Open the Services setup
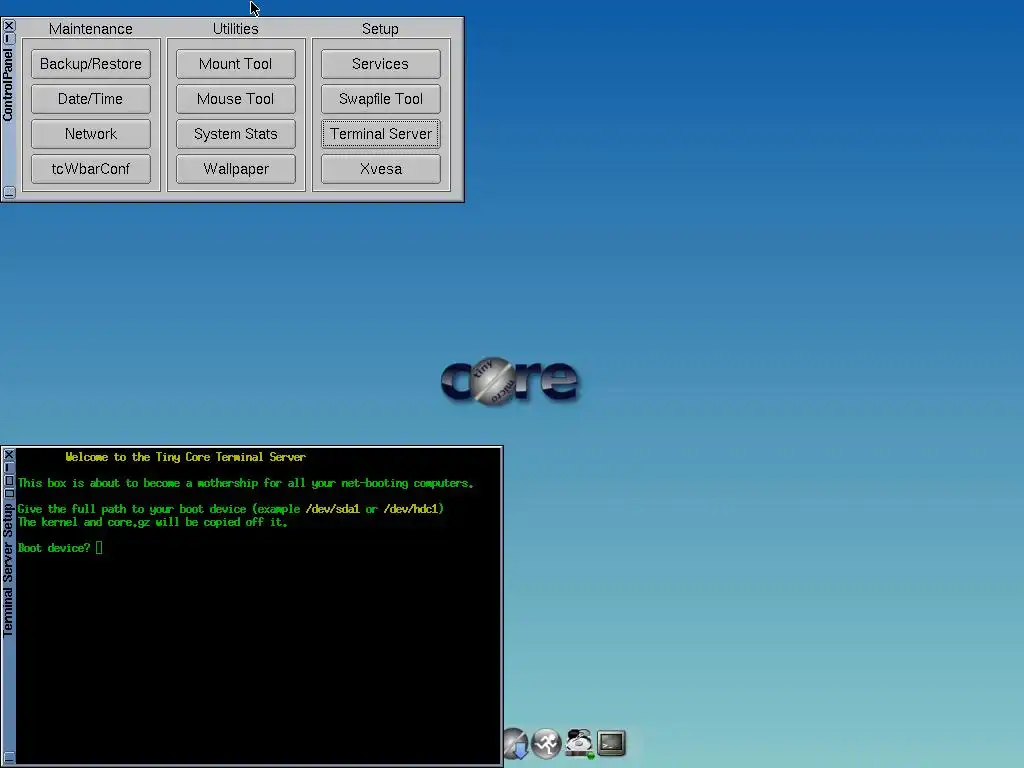The height and width of the screenshot is (768, 1024). point(381,64)
